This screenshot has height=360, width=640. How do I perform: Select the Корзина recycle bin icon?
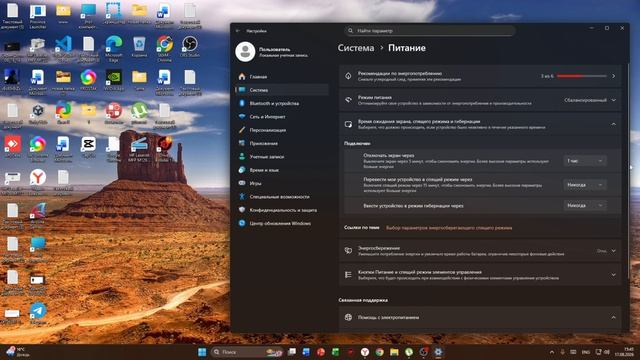click(x=139, y=47)
